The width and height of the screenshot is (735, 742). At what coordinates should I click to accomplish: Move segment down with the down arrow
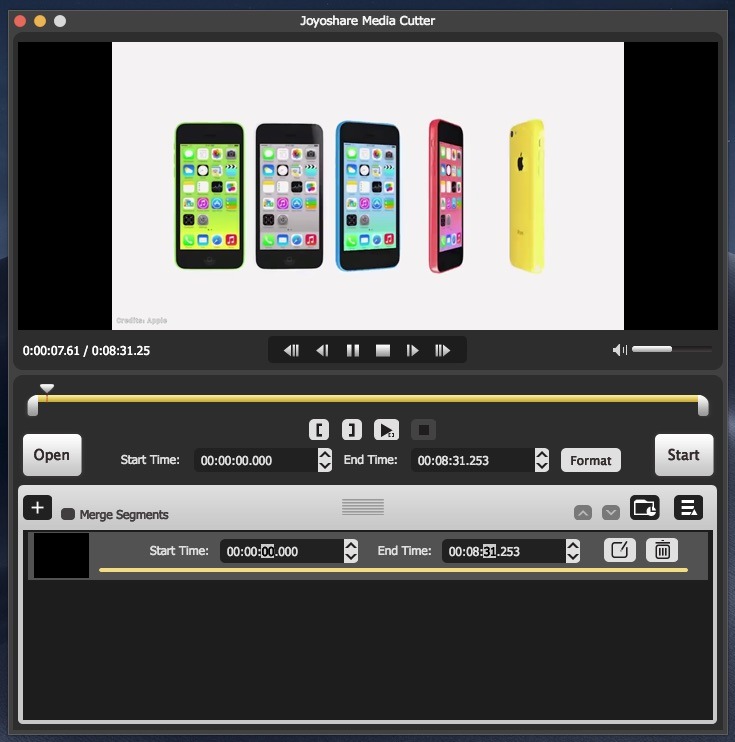[611, 513]
